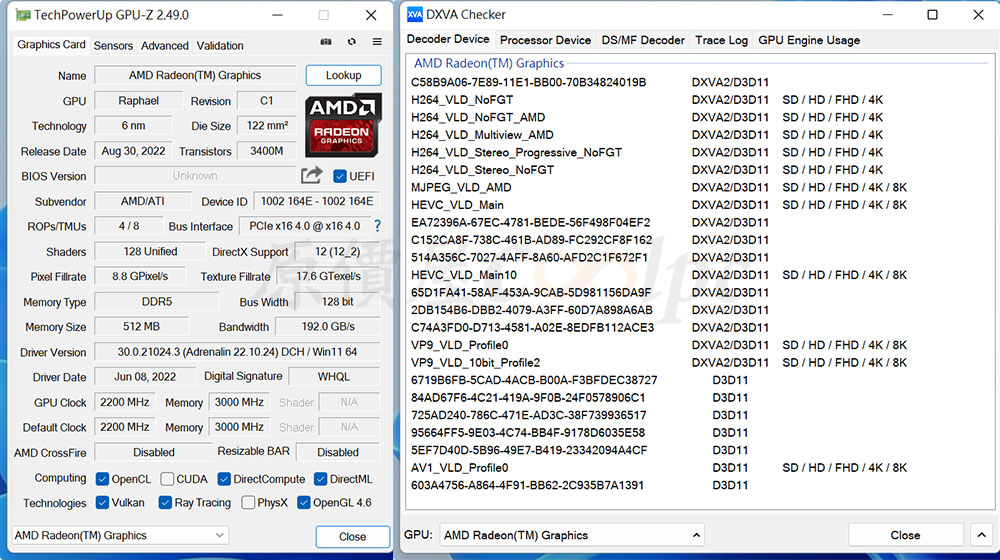
Task: Click Close button in DXVA Checker
Action: coord(905,535)
